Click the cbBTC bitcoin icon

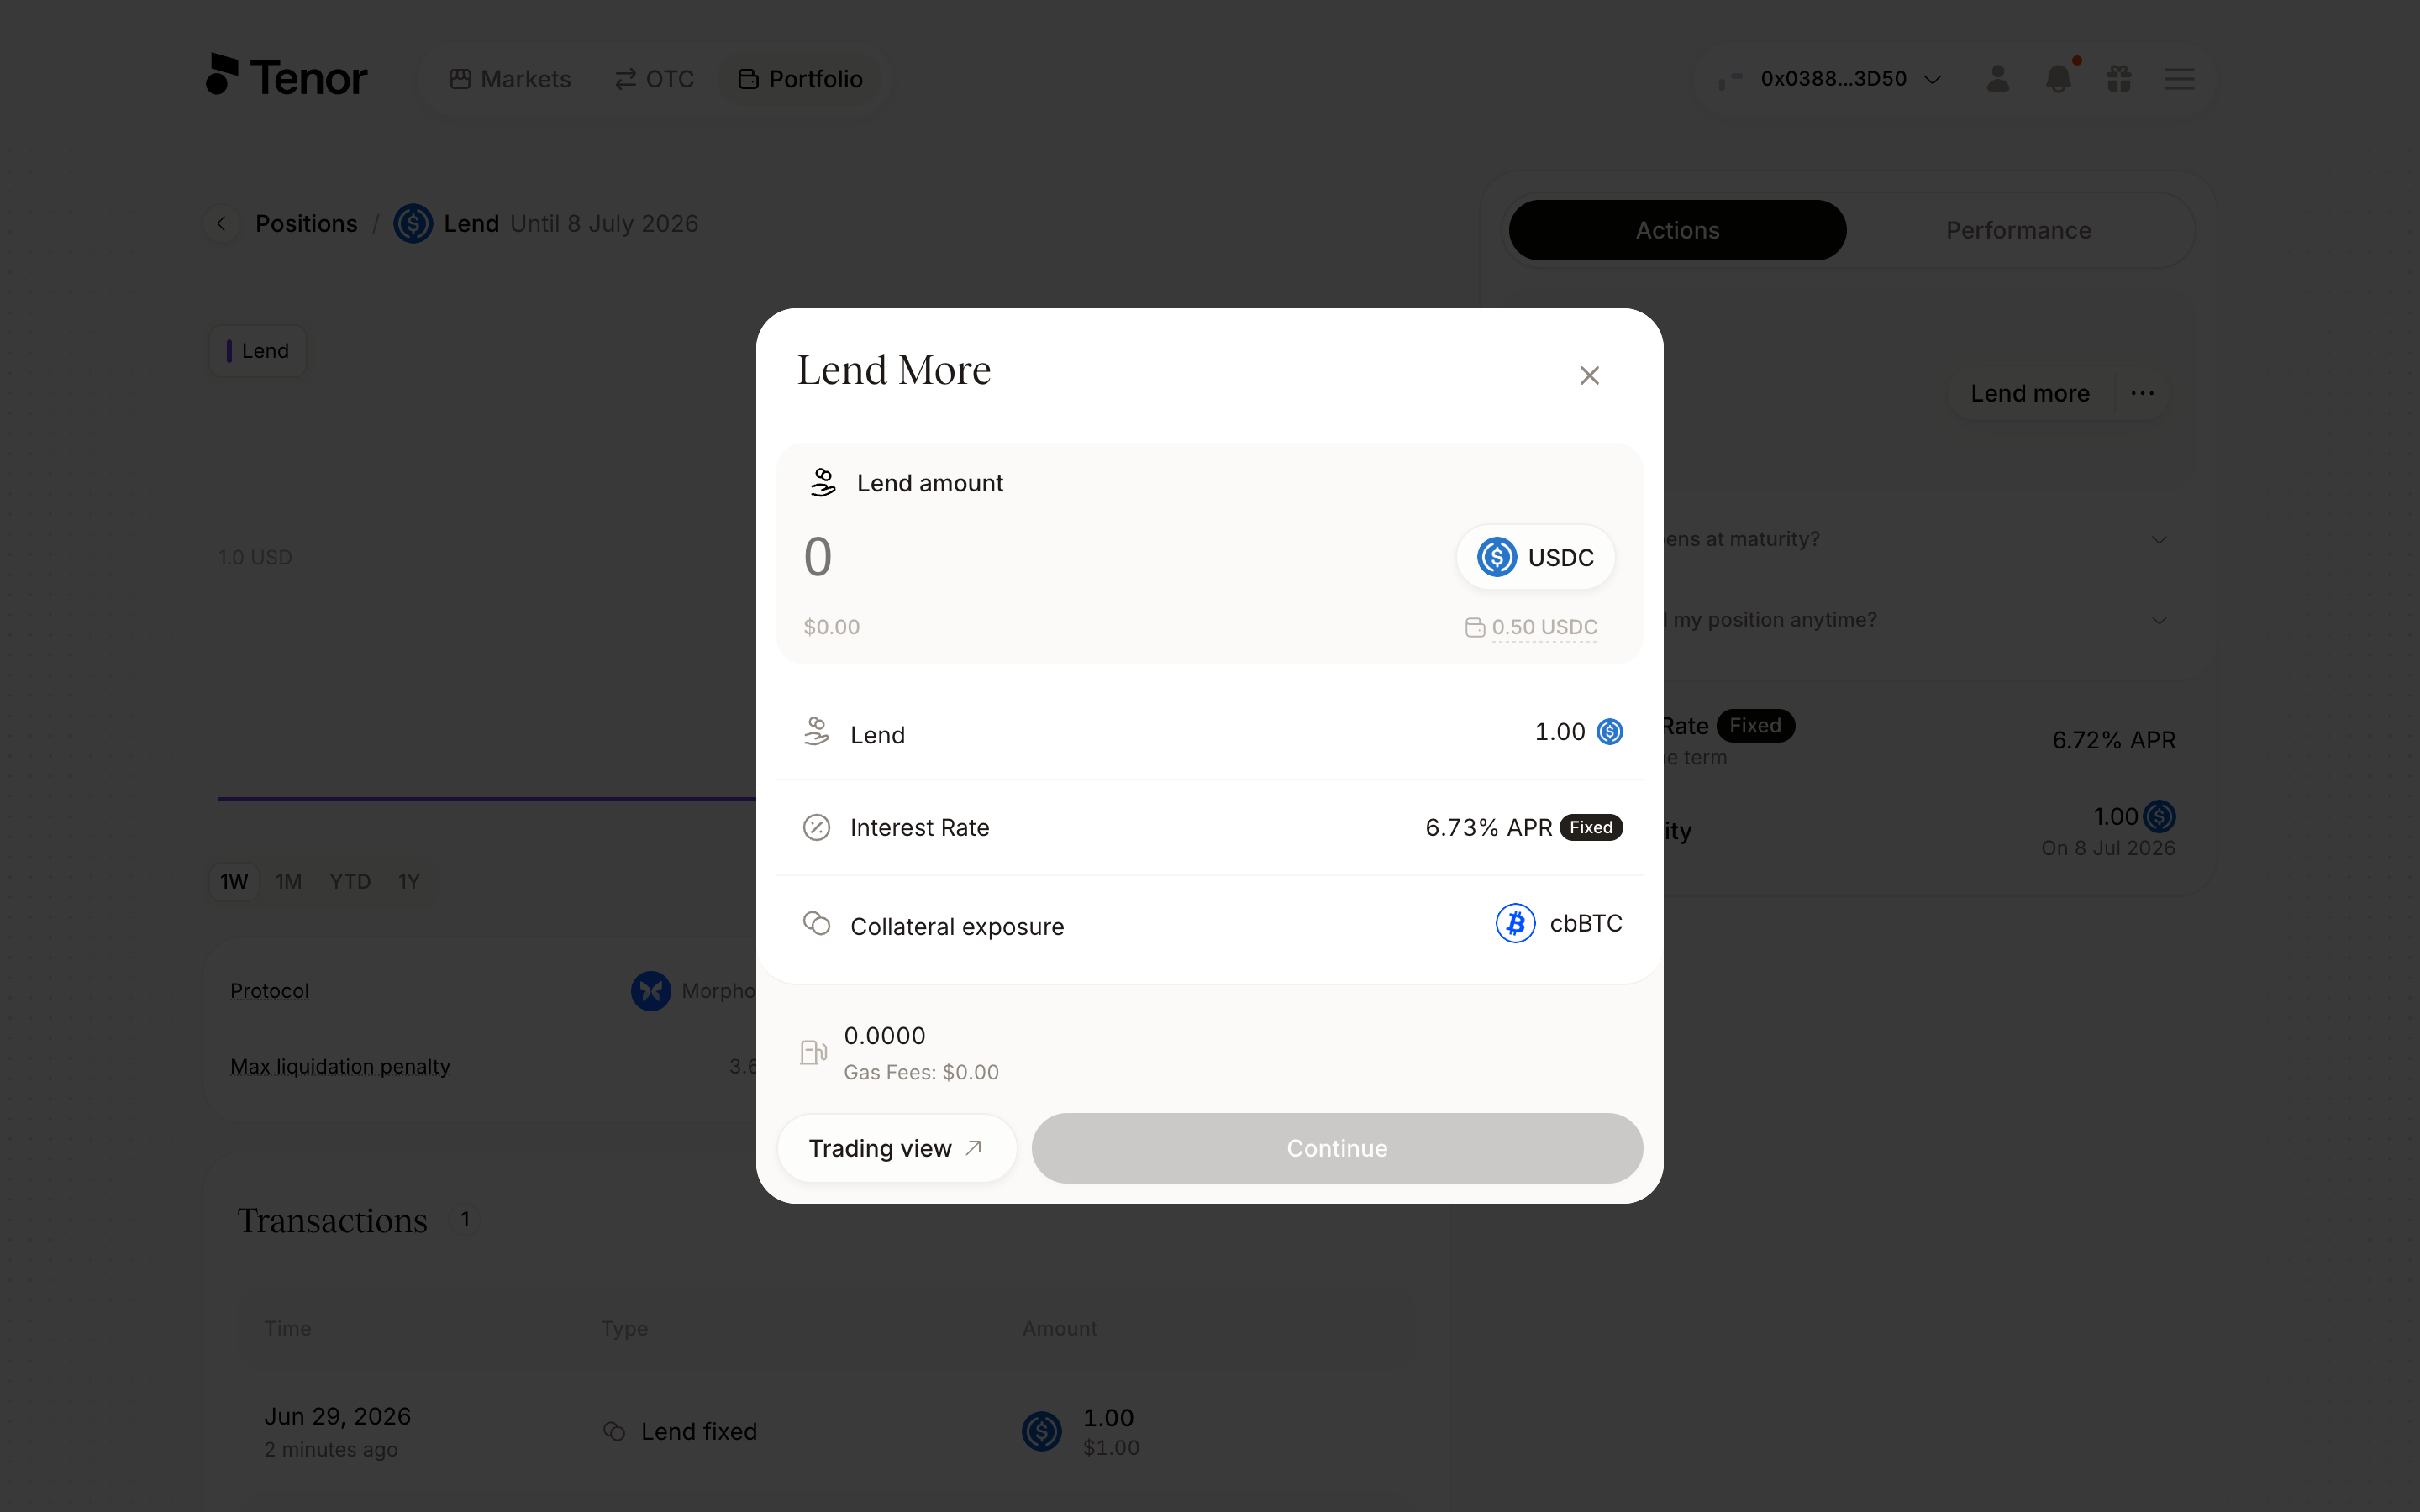pyautogui.click(x=1515, y=923)
